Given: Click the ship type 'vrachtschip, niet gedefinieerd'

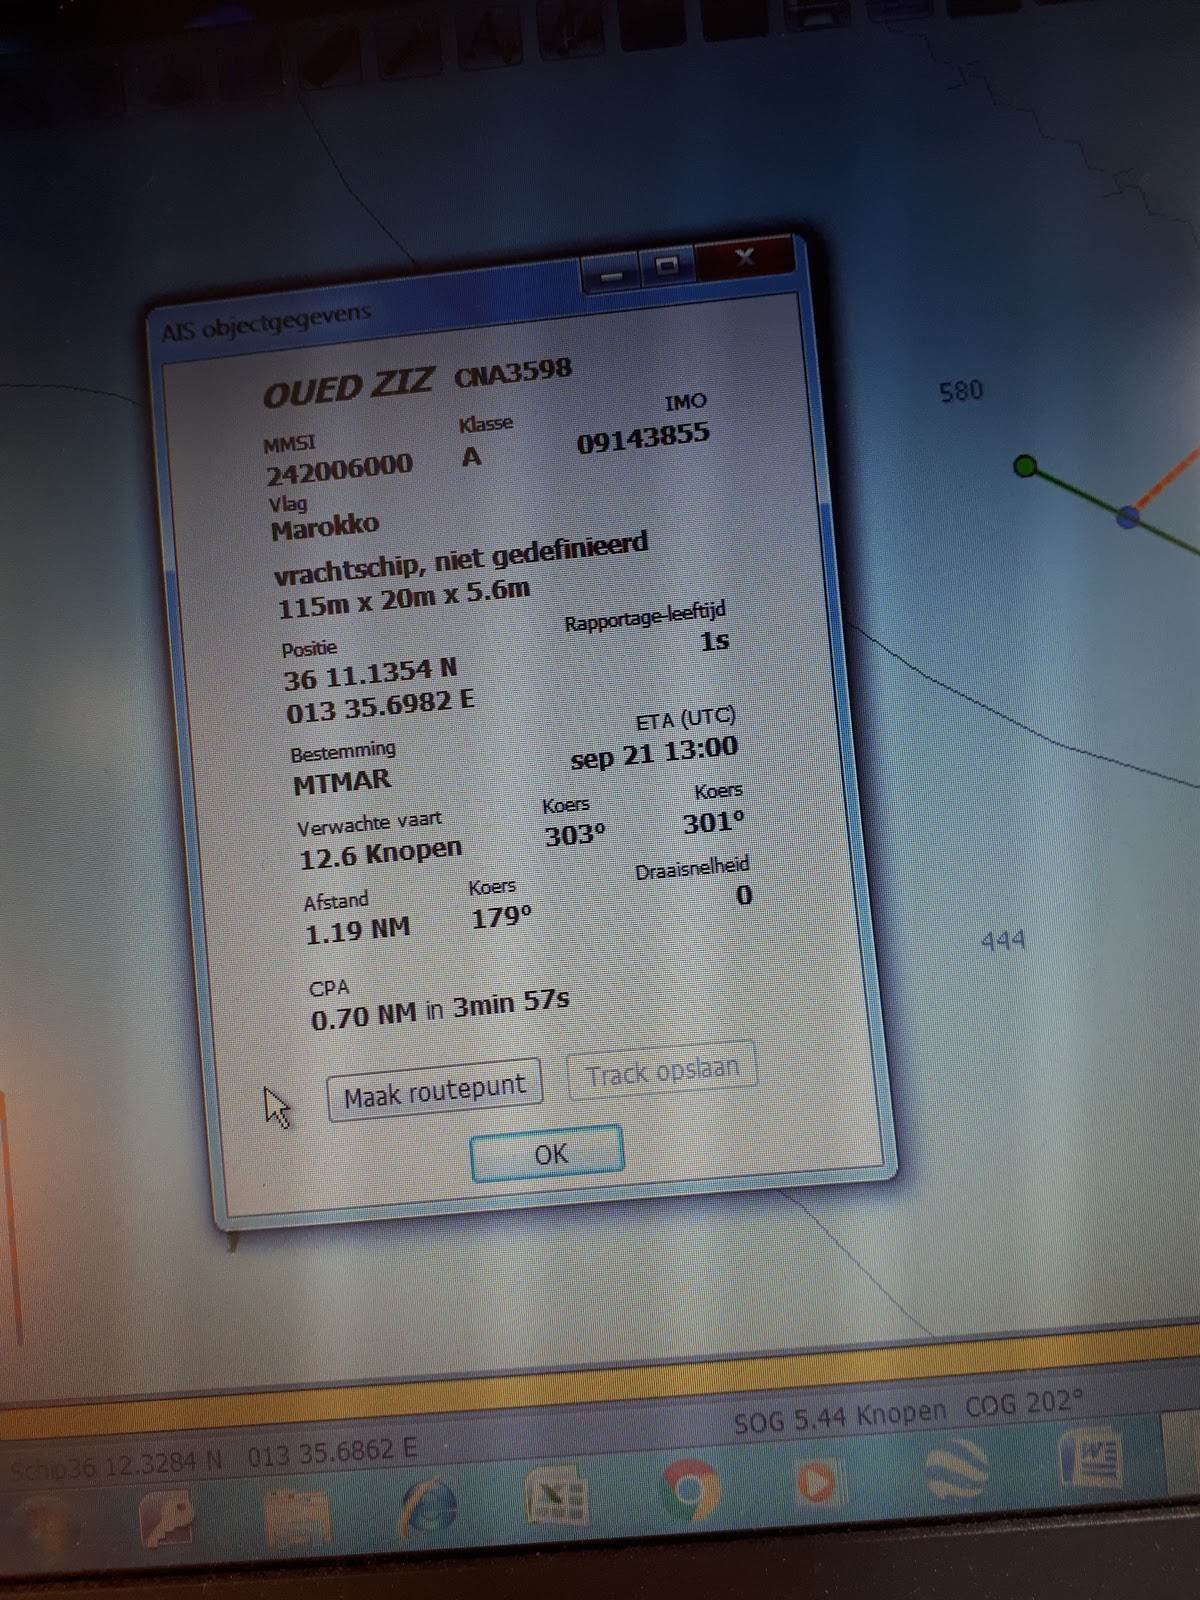Looking at the screenshot, I should [461, 557].
